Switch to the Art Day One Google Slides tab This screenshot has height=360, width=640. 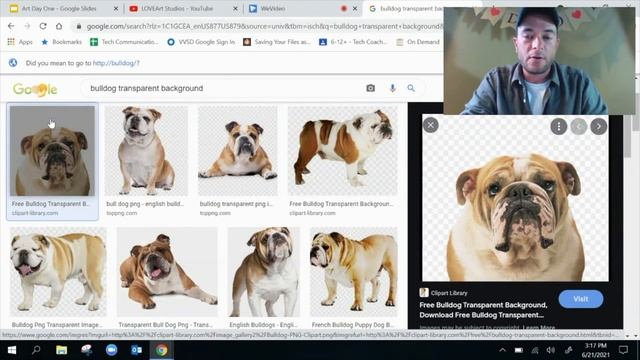coord(59,8)
